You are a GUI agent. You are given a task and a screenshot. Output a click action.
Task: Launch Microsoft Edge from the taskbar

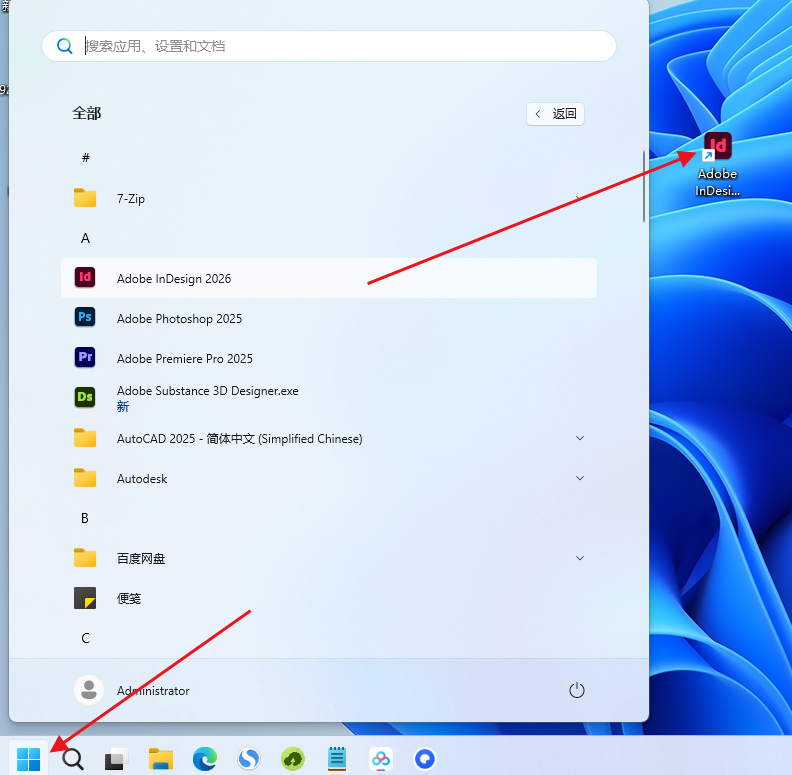(x=205, y=759)
